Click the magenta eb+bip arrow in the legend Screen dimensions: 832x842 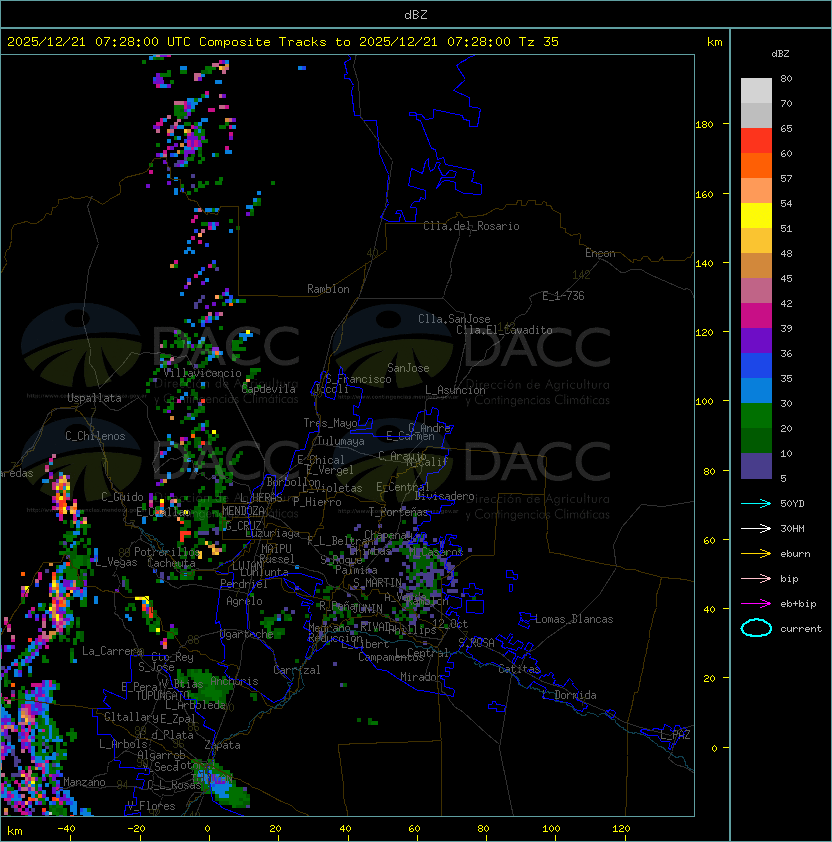tap(756, 604)
